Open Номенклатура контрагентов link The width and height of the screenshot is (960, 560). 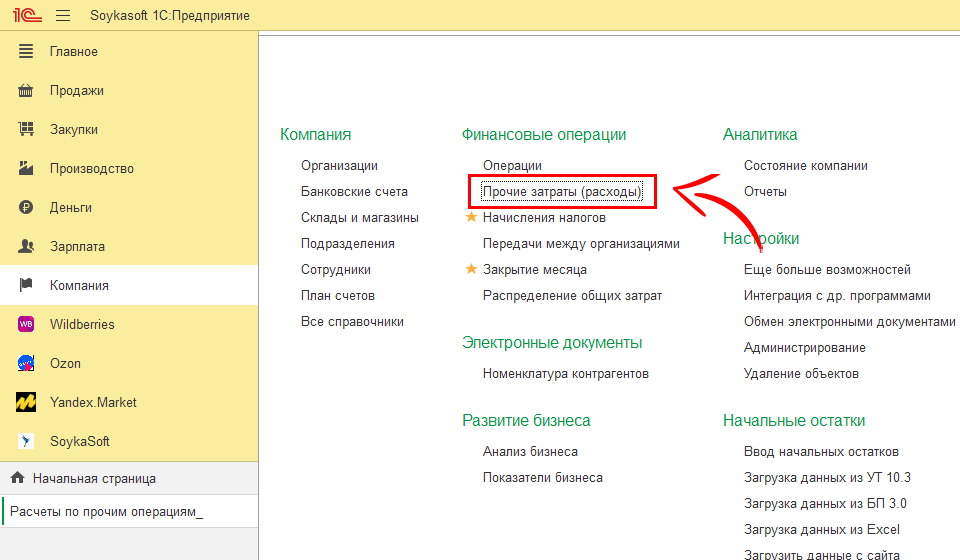point(565,373)
